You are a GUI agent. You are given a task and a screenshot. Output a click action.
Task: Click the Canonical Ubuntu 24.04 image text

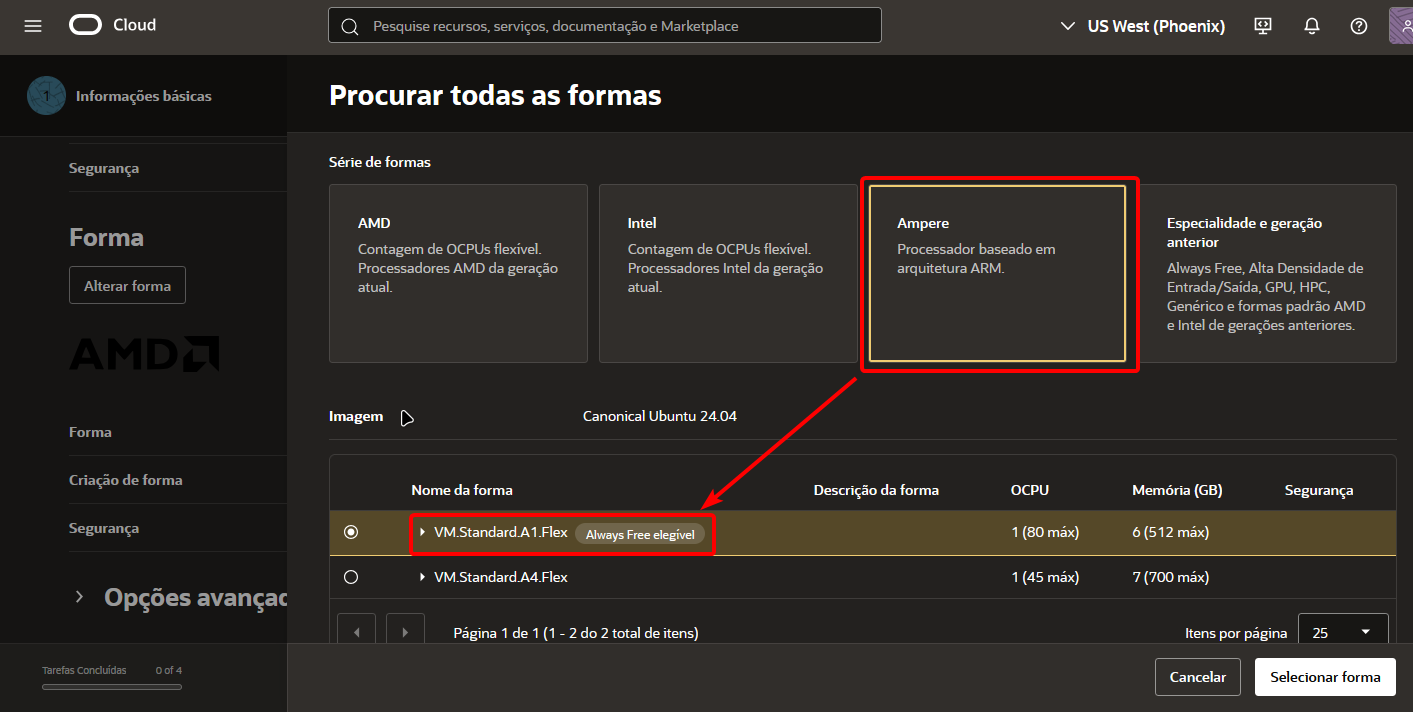(660, 416)
